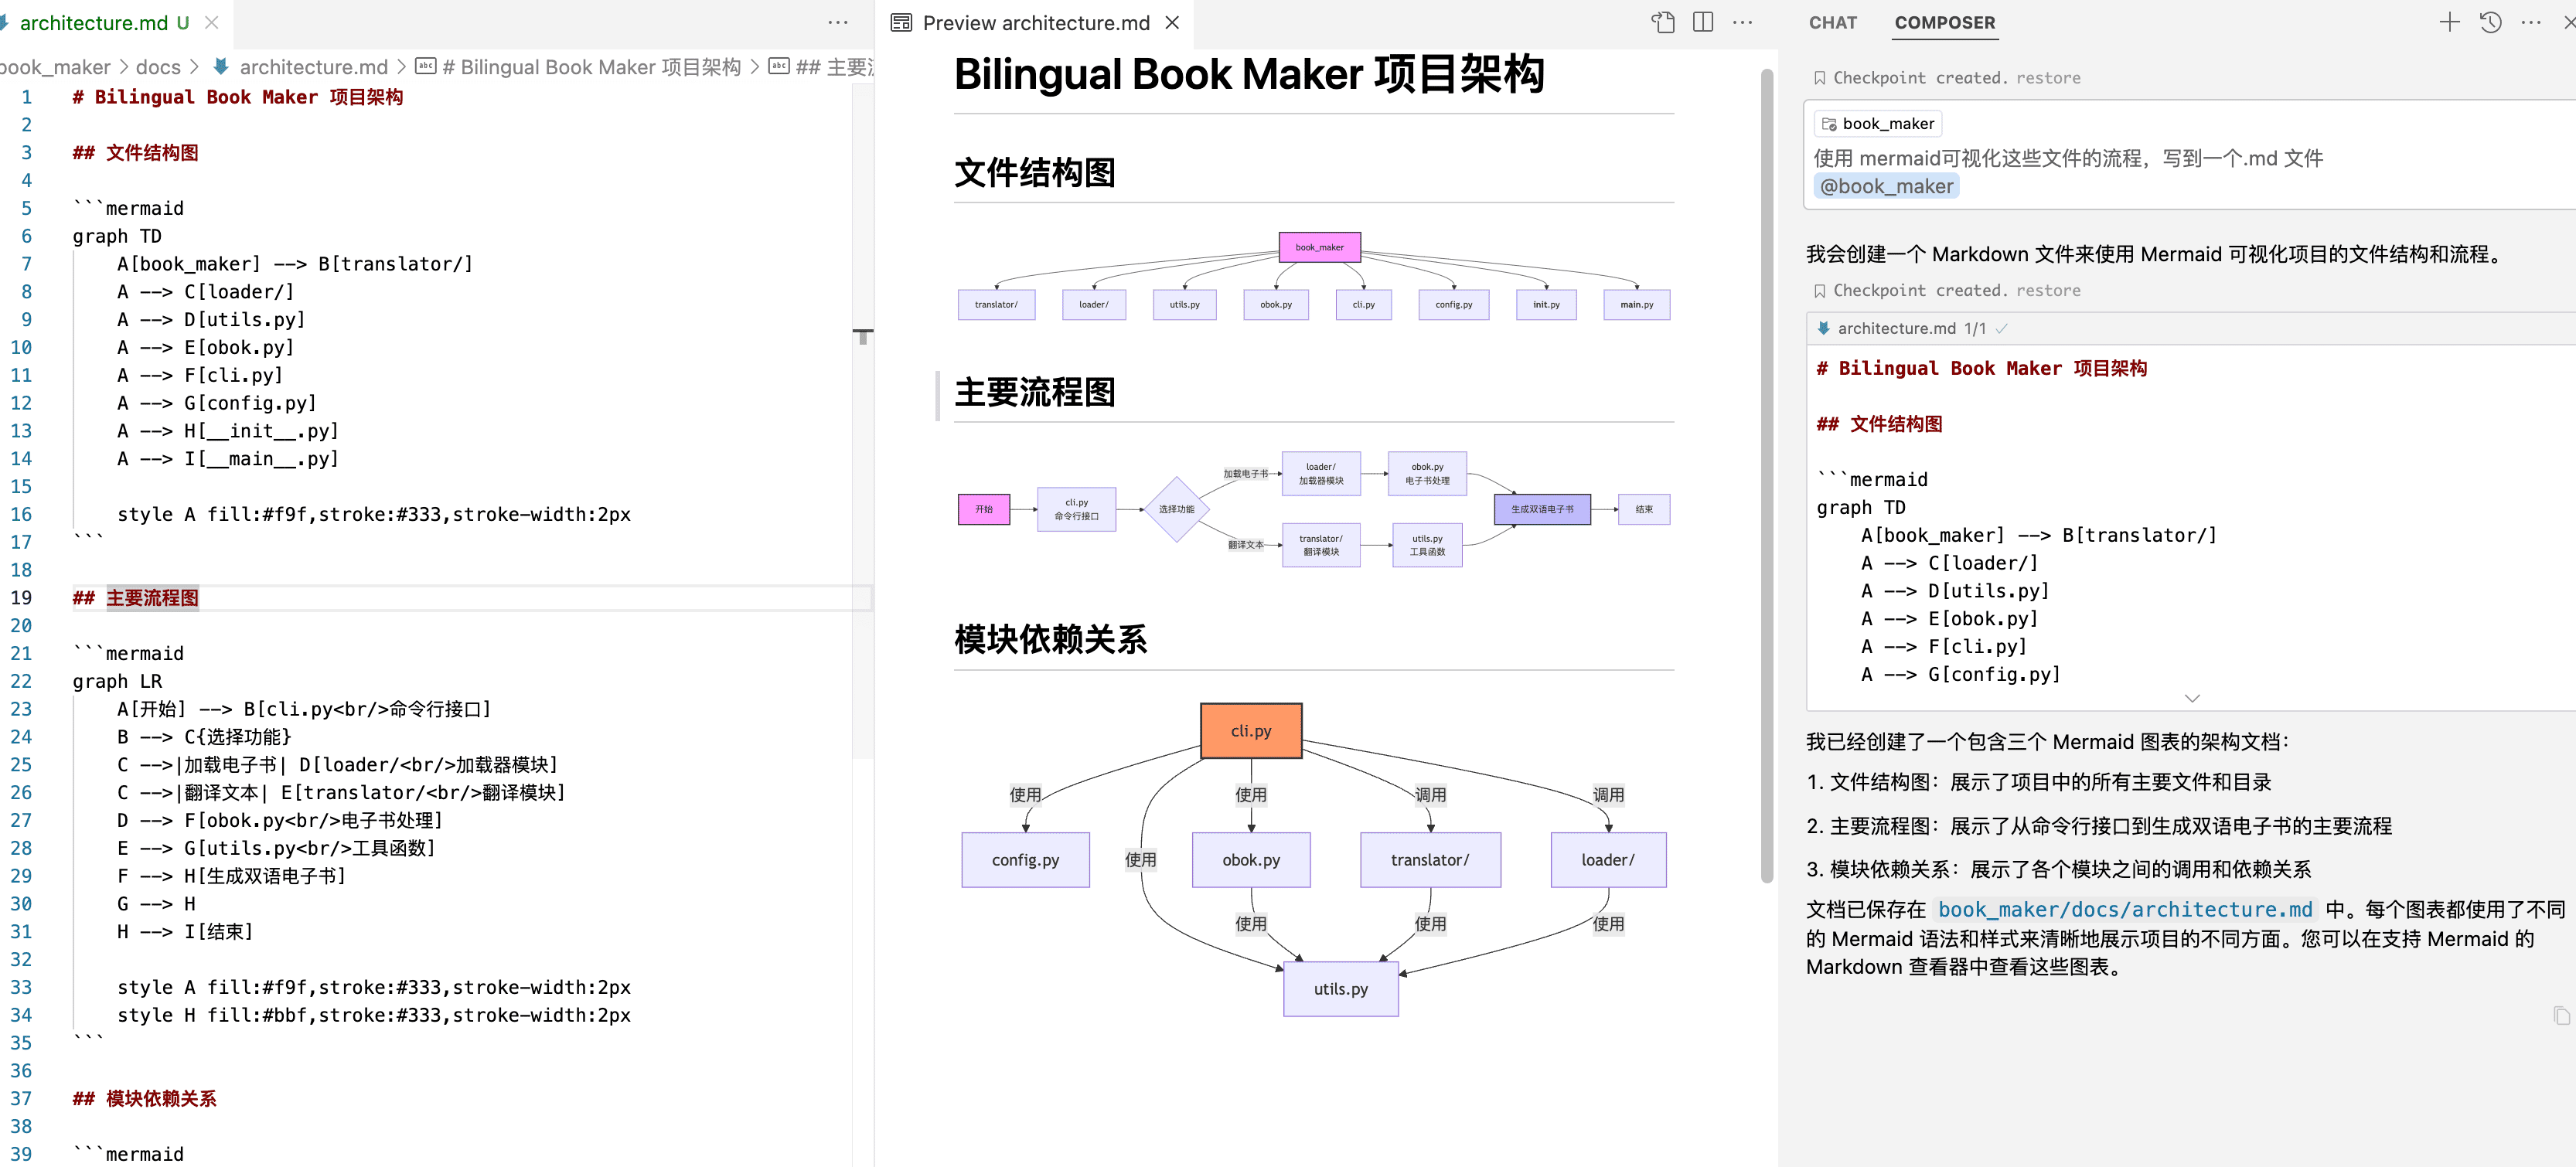
Task: Click line number 22 in gutter
Action: pyautogui.click(x=21, y=681)
